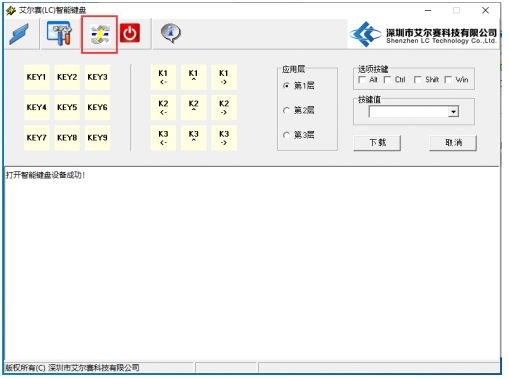
Task: Select the K1 press (^) knob key
Action: pyautogui.click(x=194, y=77)
